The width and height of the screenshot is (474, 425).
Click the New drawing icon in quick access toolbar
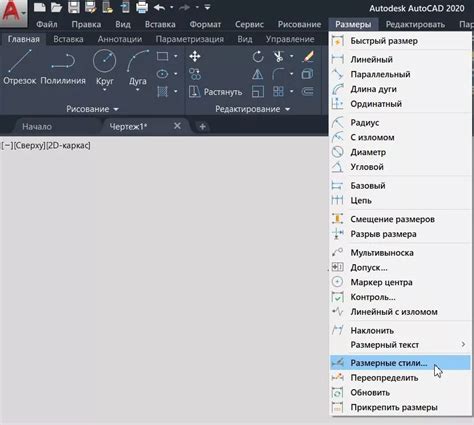[40, 7]
